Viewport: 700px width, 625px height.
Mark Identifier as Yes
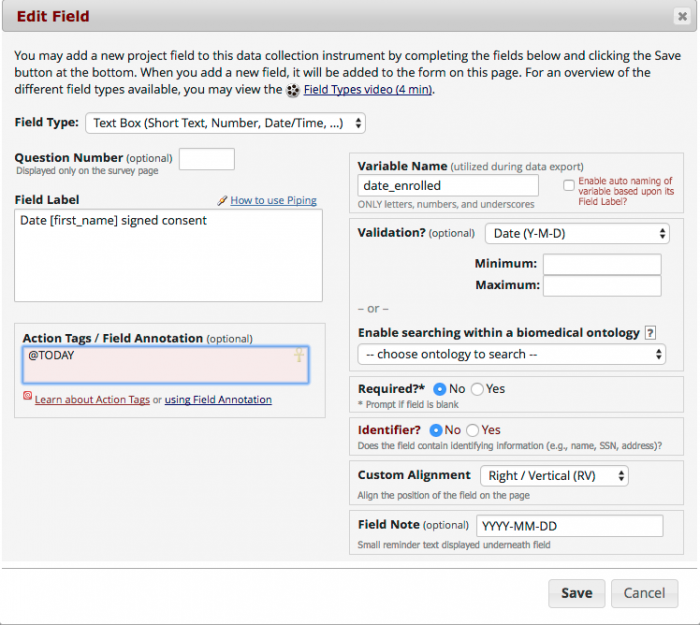click(x=472, y=430)
